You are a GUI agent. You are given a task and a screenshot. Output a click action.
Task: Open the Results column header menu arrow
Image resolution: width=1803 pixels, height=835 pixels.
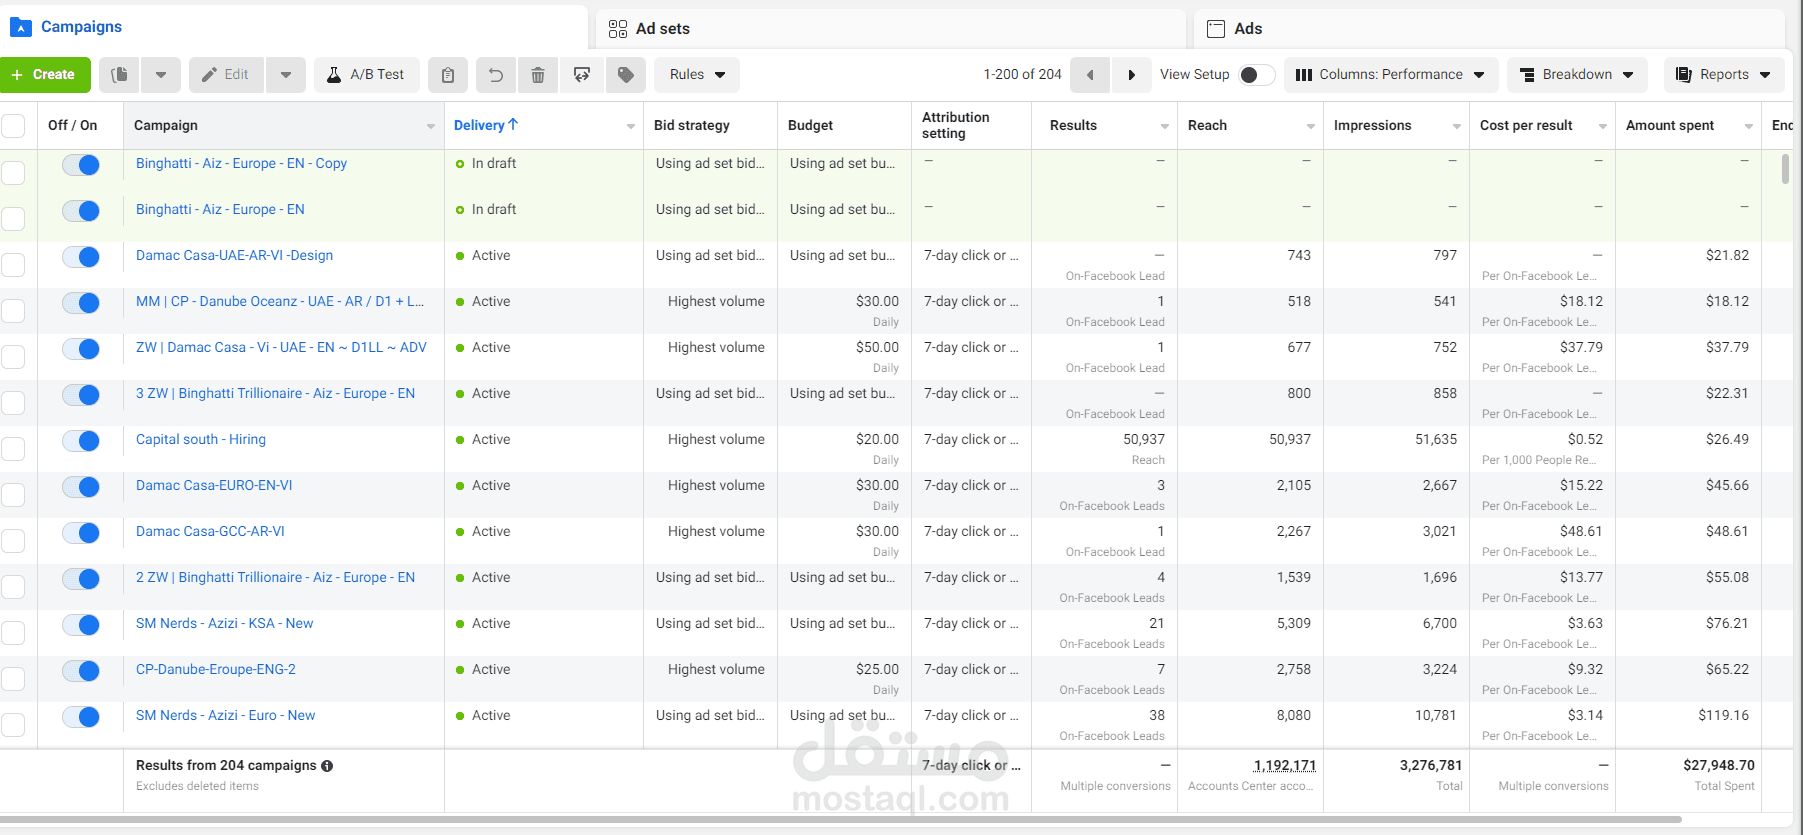point(1165,126)
